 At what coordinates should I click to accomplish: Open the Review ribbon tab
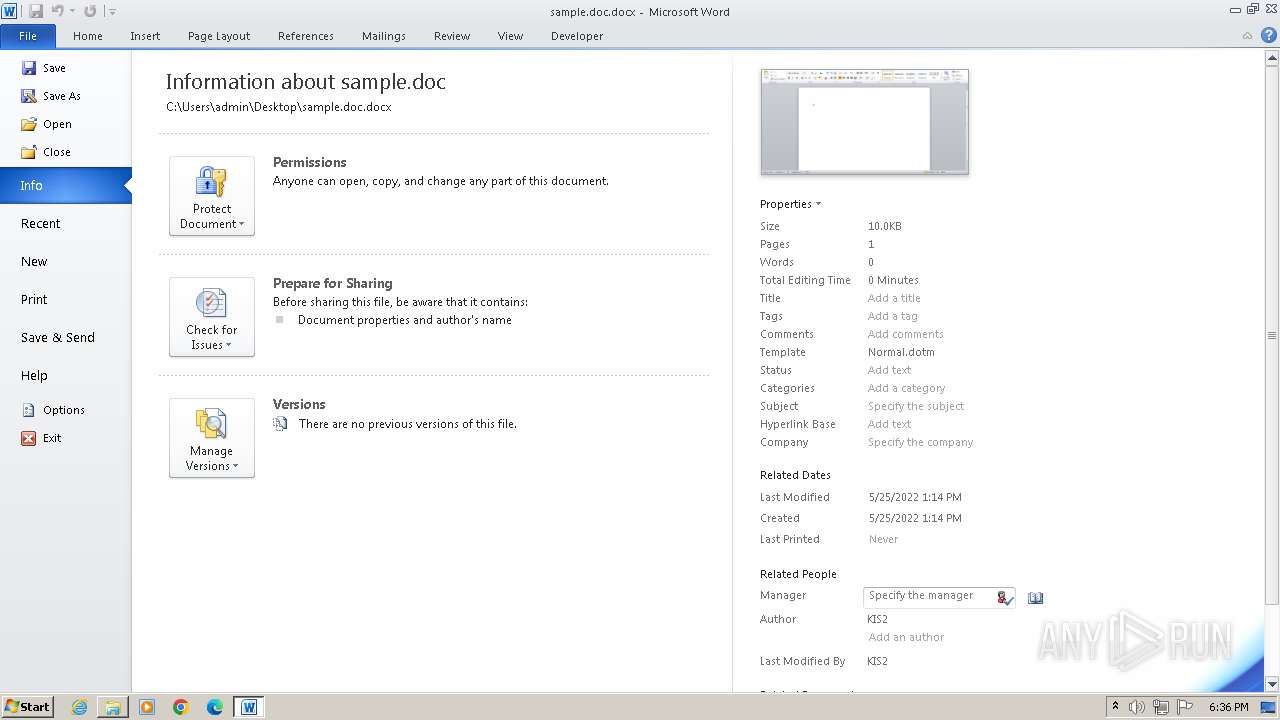point(452,36)
